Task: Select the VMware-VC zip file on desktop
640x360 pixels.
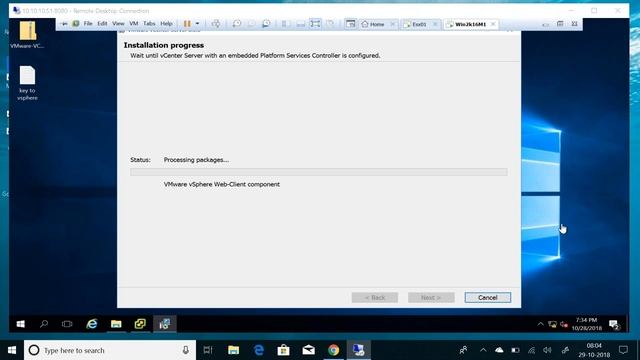Action: click(27, 35)
